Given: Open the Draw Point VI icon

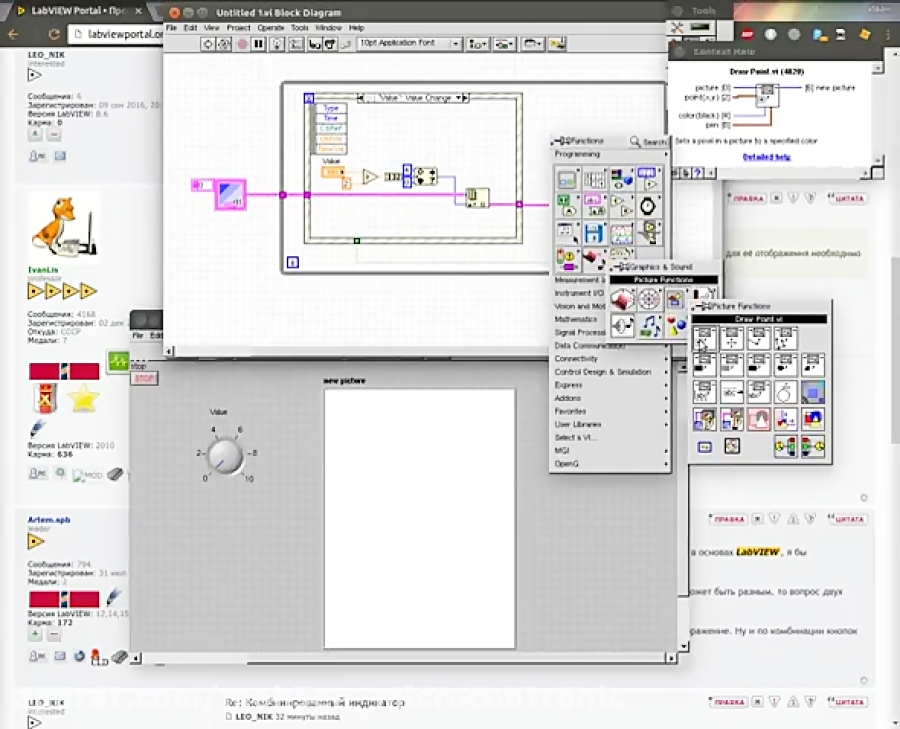Looking at the screenshot, I should (705, 338).
